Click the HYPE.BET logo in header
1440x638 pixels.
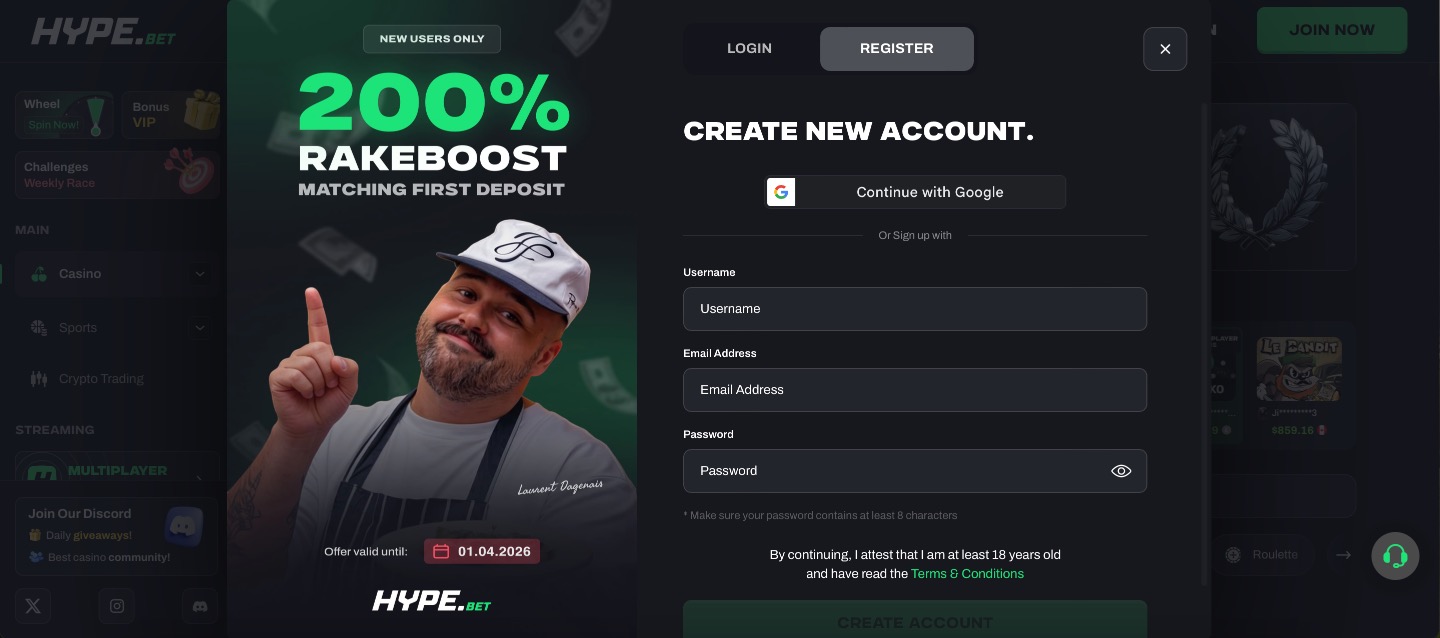(x=103, y=32)
